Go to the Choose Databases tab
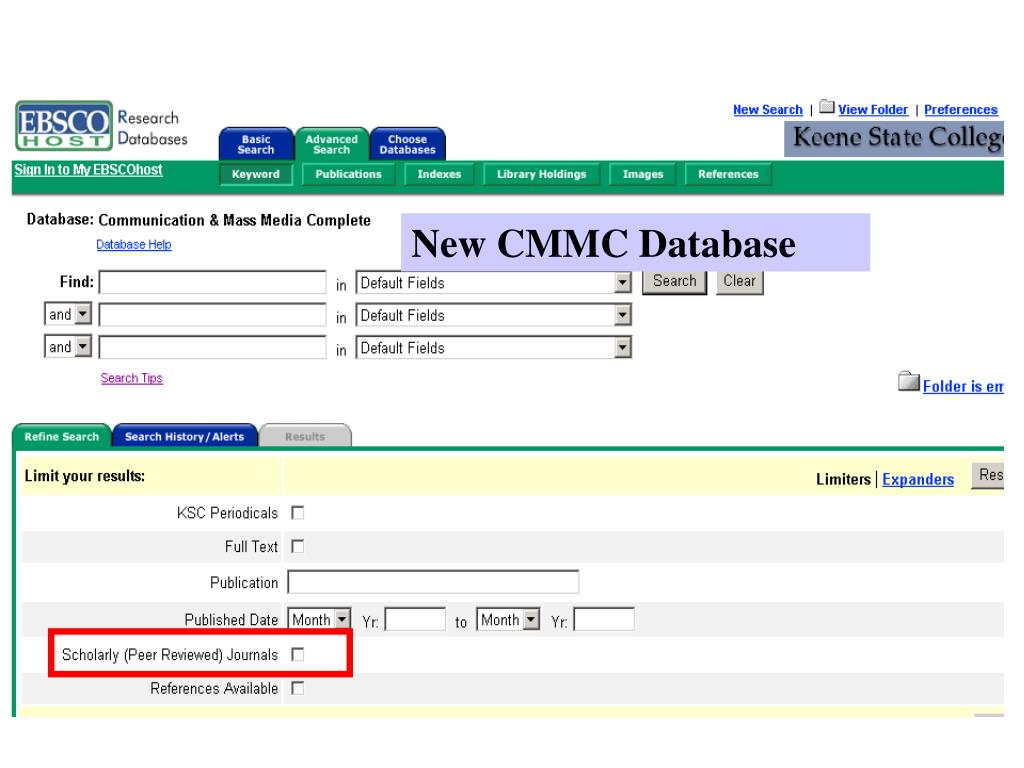This screenshot has height=768, width=1024. coord(408,144)
